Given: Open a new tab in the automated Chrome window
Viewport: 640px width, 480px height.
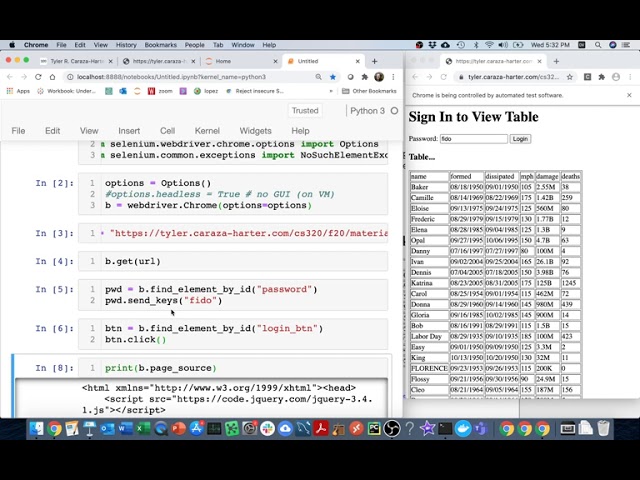Looking at the screenshot, I should 556,61.
